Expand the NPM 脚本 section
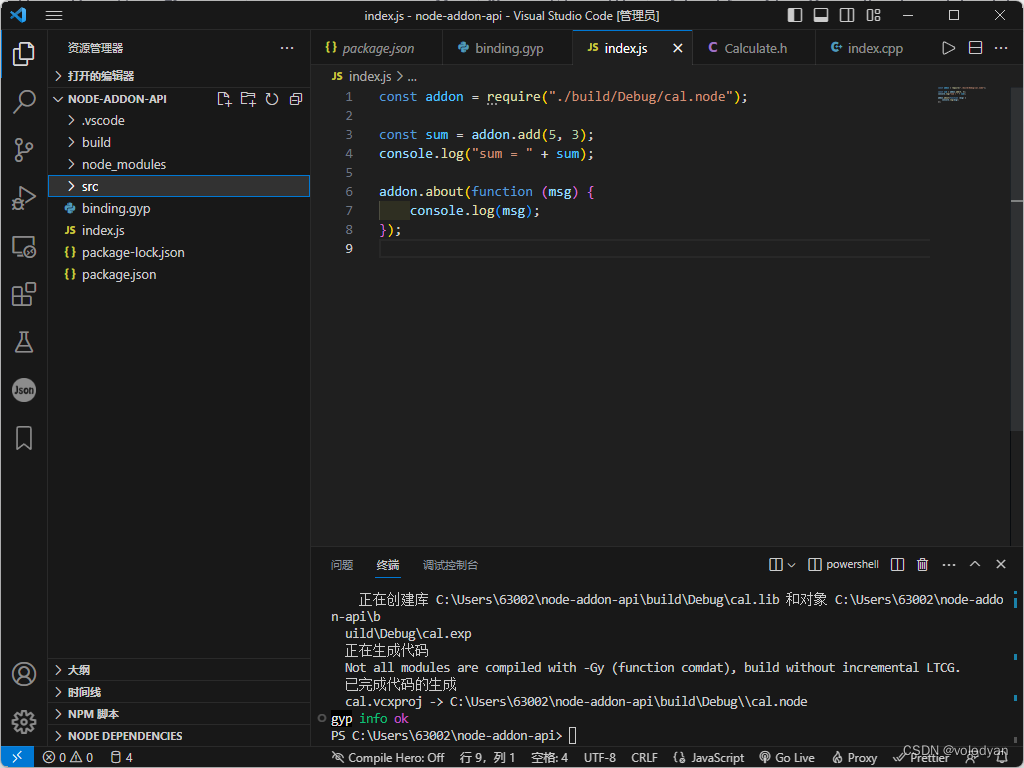Image resolution: width=1024 pixels, height=768 pixels. pos(95,713)
